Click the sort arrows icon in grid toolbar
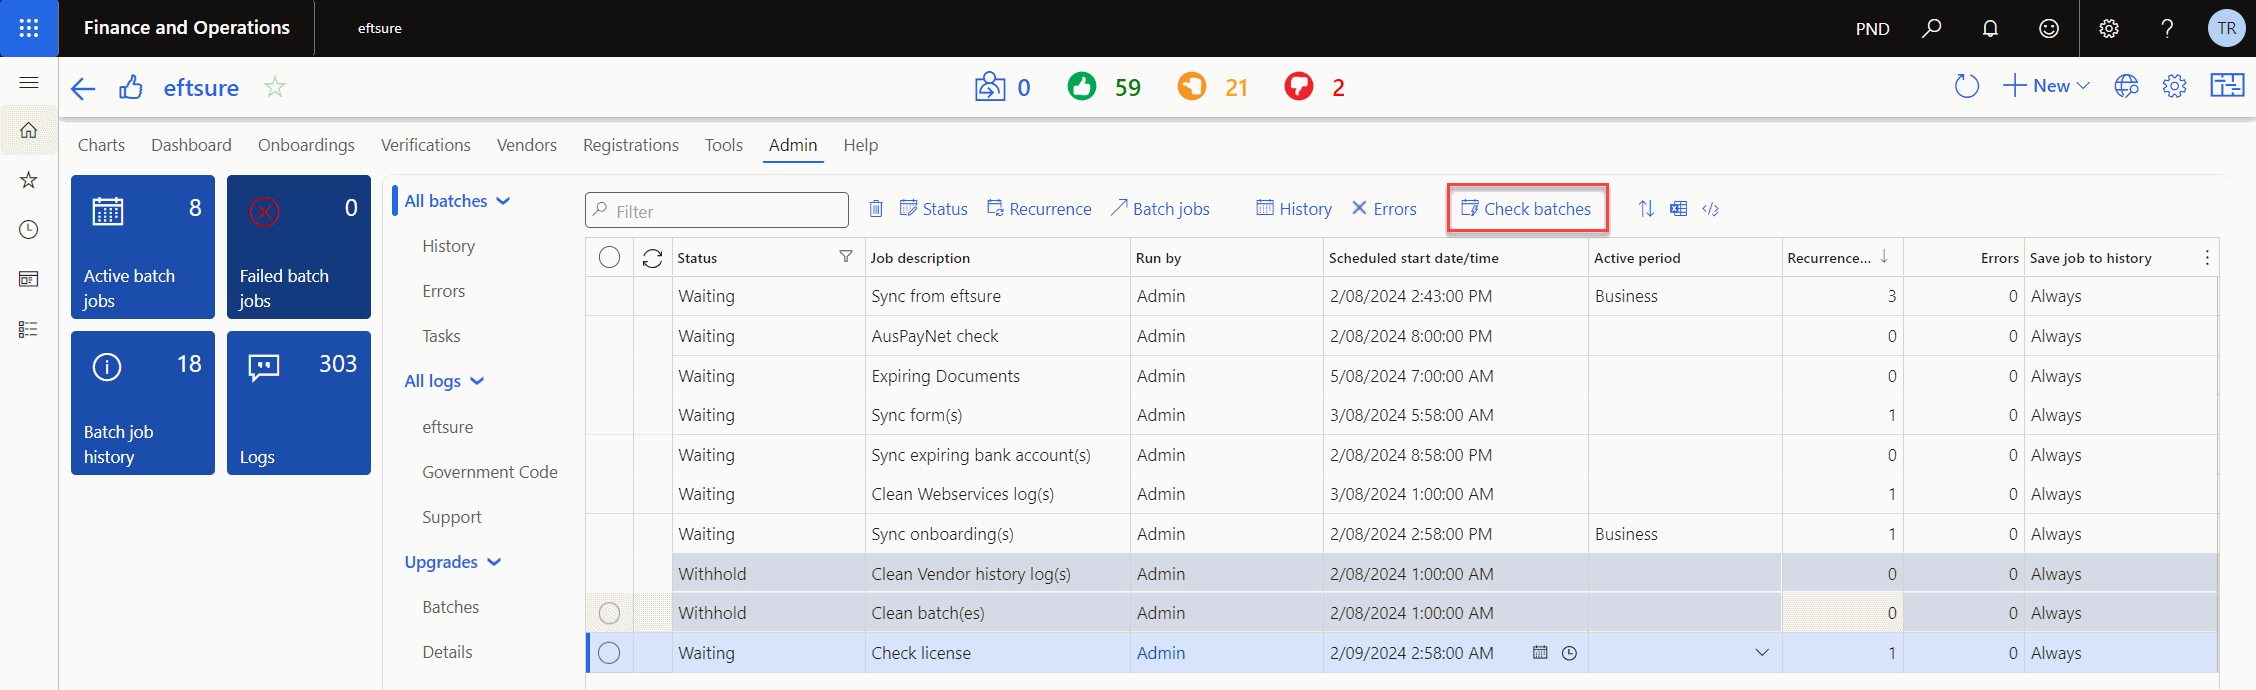 click(1646, 208)
